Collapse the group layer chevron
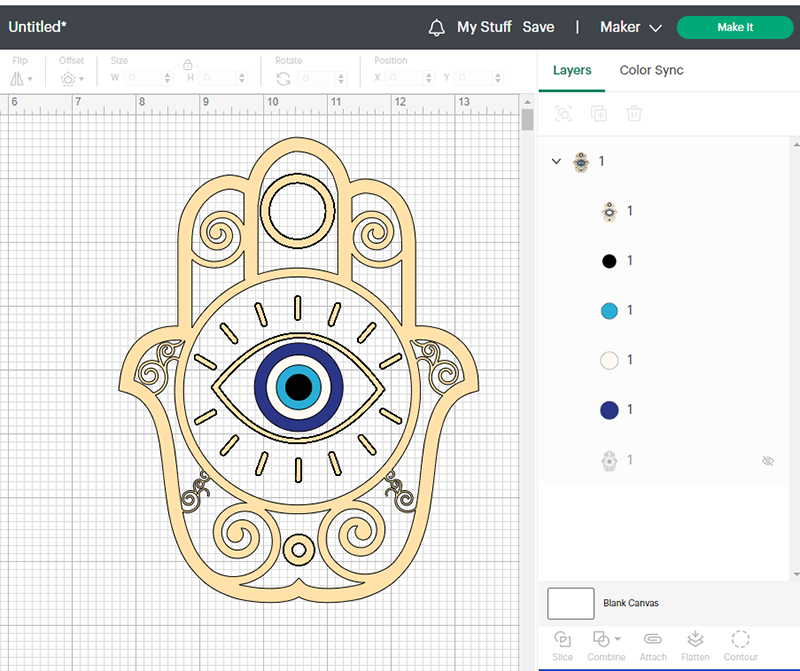 pyautogui.click(x=556, y=161)
